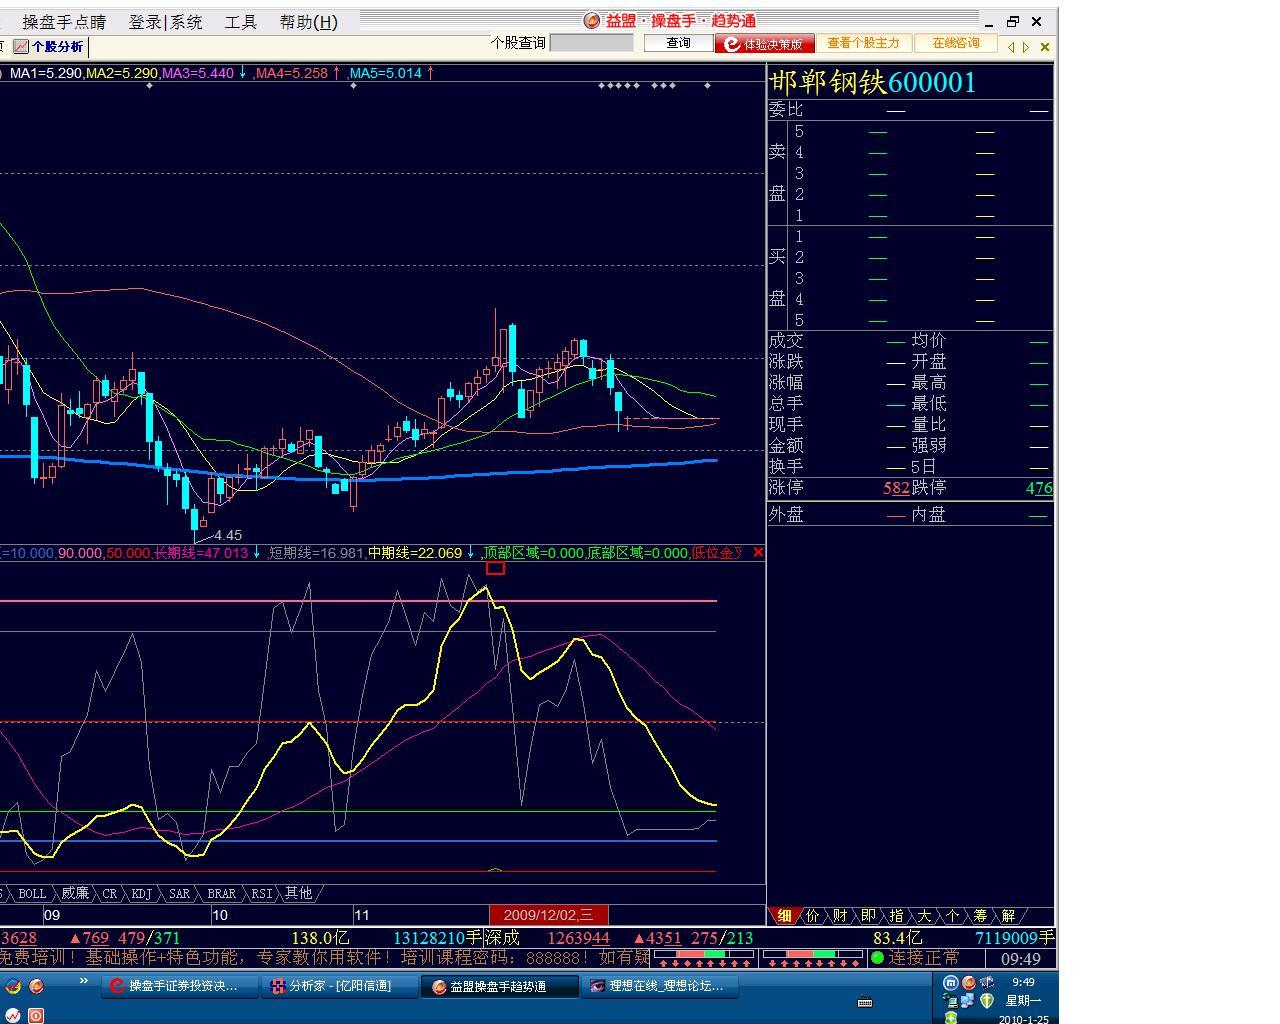Click the 益盟 orange logo in the title bar
The height and width of the screenshot is (1024, 1280).
592,21
